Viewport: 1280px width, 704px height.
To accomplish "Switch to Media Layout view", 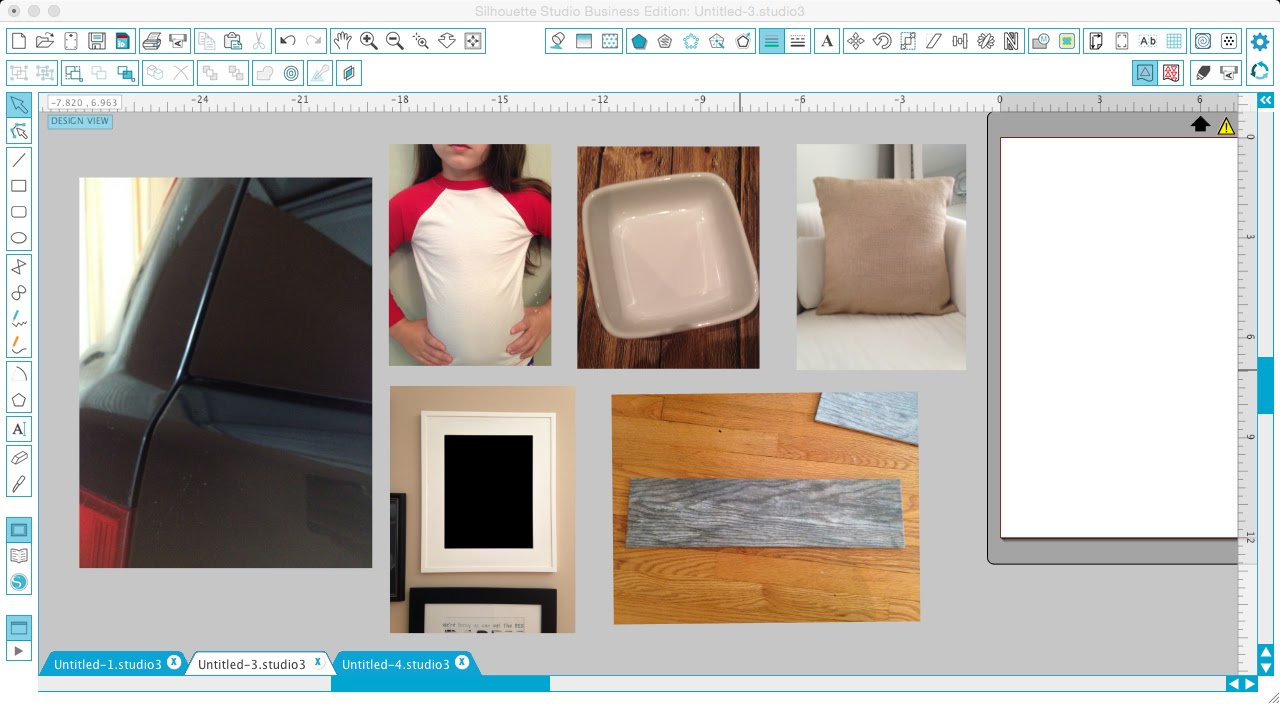I will click(1171, 72).
